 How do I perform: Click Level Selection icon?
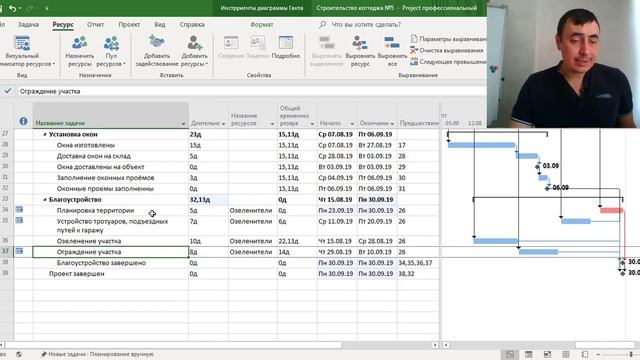coord(326,43)
